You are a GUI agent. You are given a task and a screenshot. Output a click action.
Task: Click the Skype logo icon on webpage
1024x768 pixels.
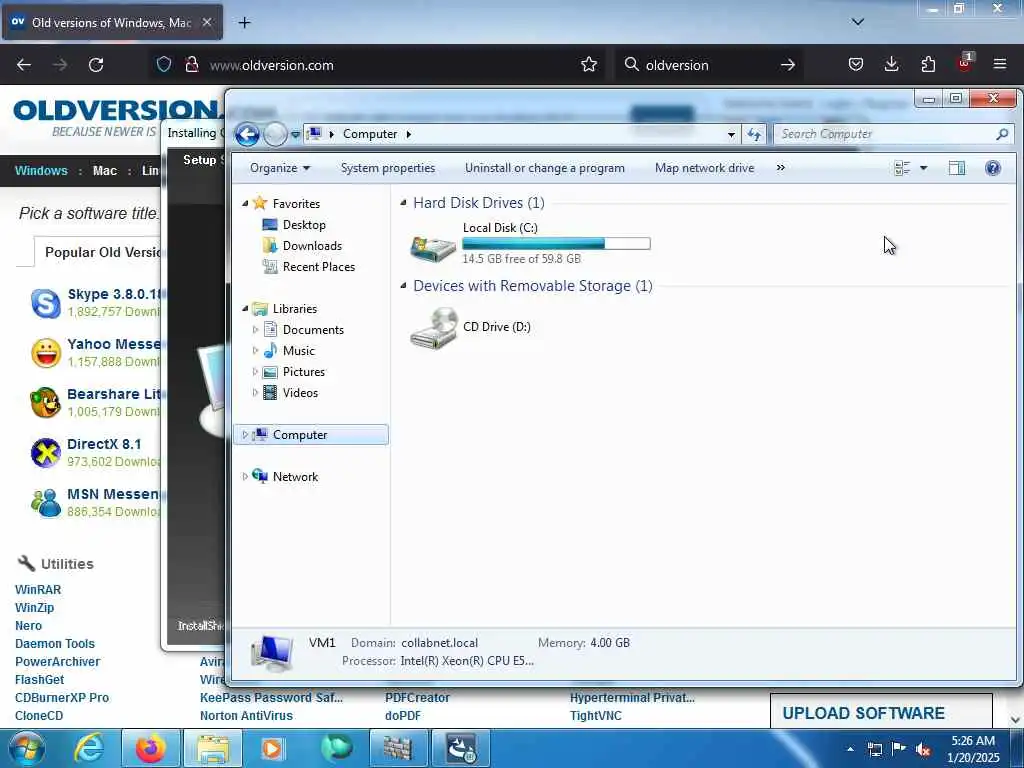[x=46, y=303]
